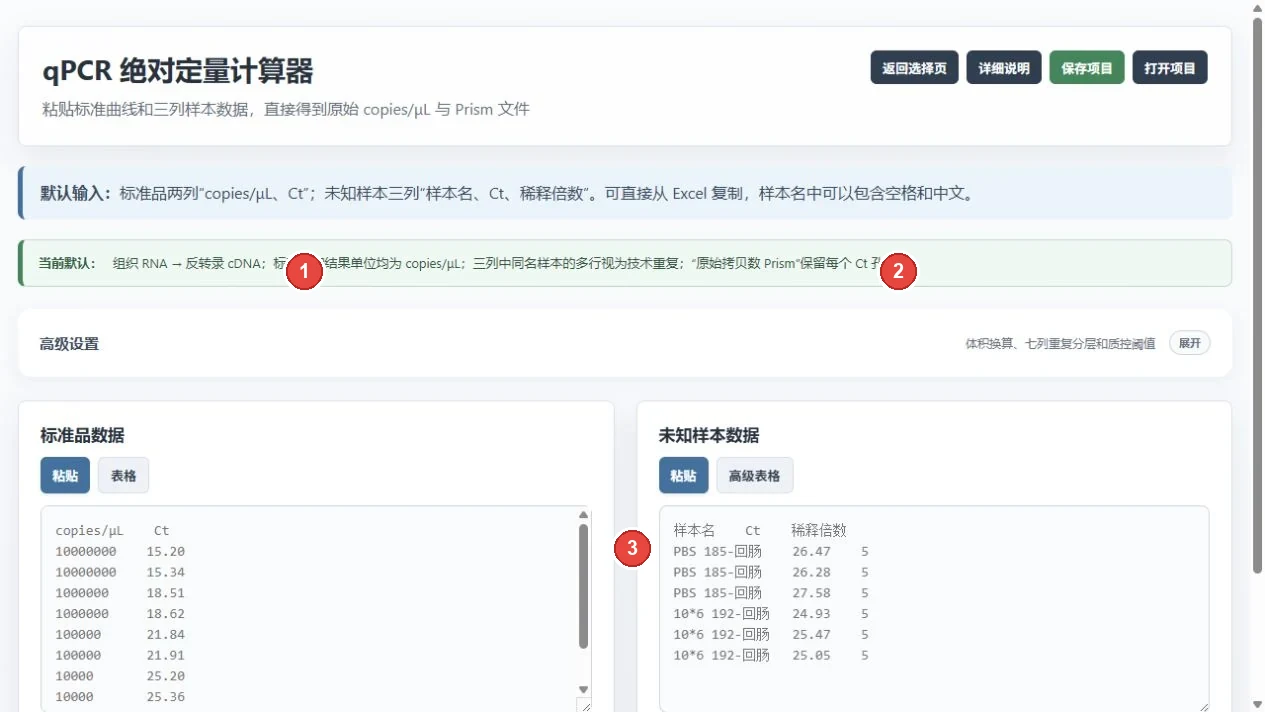The height and width of the screenshot is (712, 1265).
Task: Click the PBS 185-回肠 row with 26.47
Action: [x=771, y=551]
